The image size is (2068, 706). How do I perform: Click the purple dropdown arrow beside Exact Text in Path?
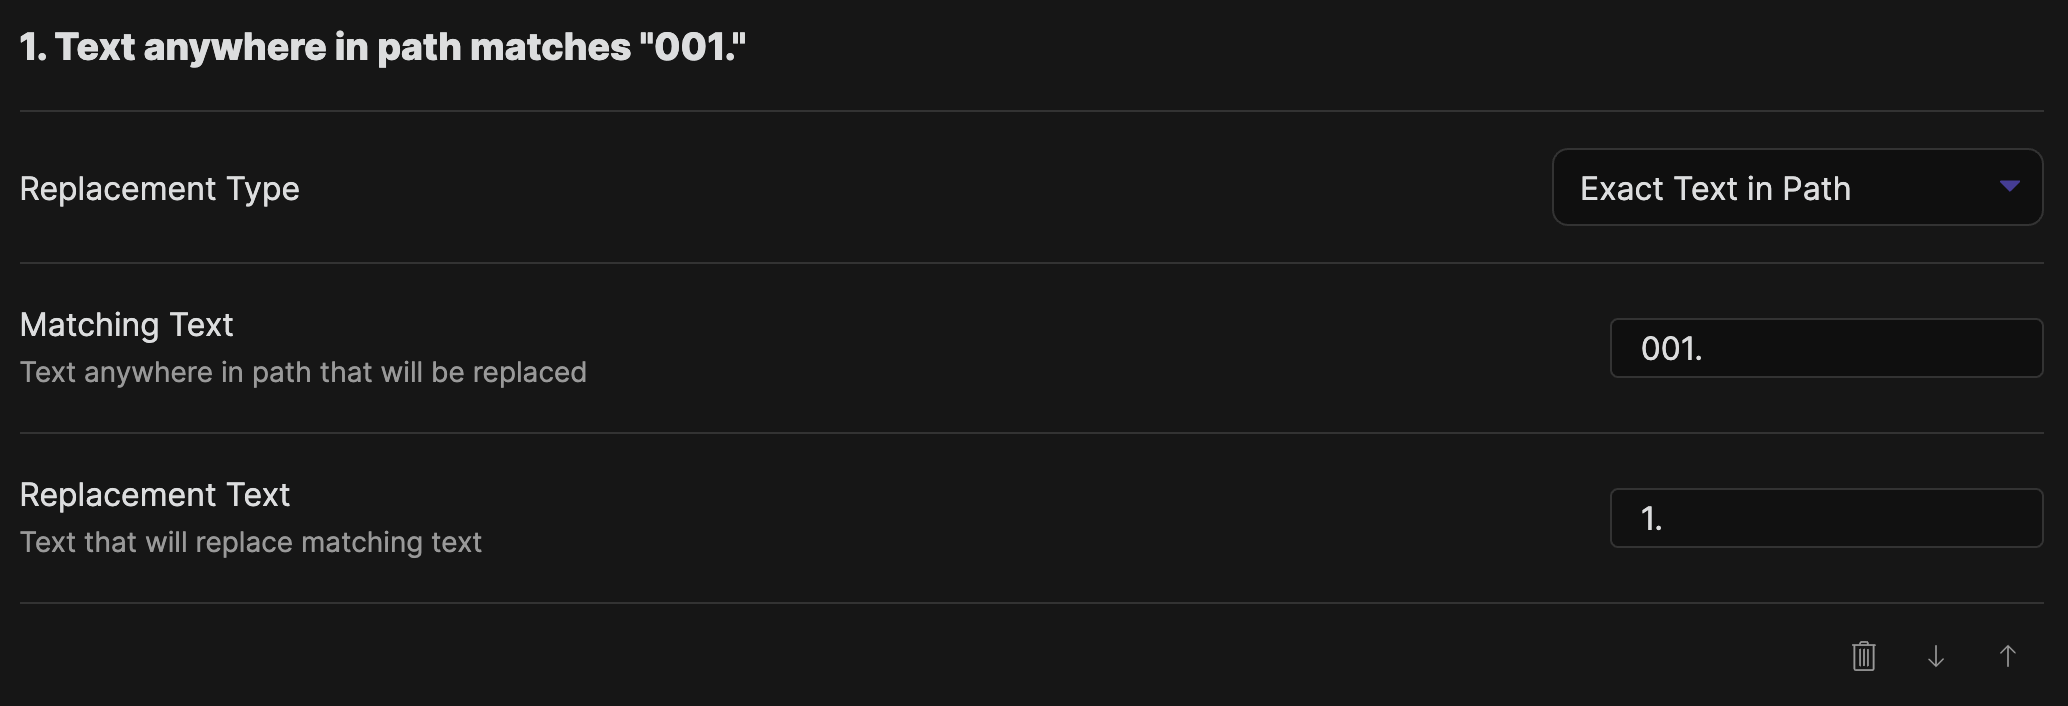2009,187
